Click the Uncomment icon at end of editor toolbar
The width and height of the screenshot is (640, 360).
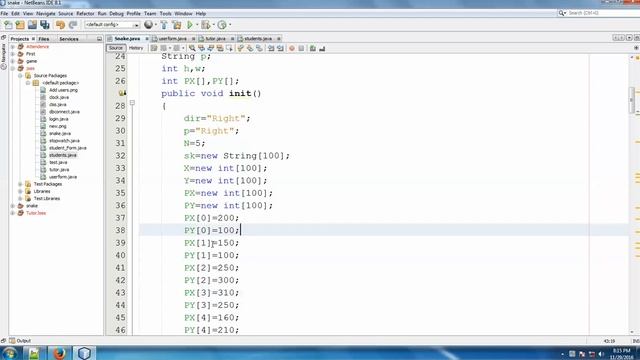pyautogui.click(x=322, y=48)
